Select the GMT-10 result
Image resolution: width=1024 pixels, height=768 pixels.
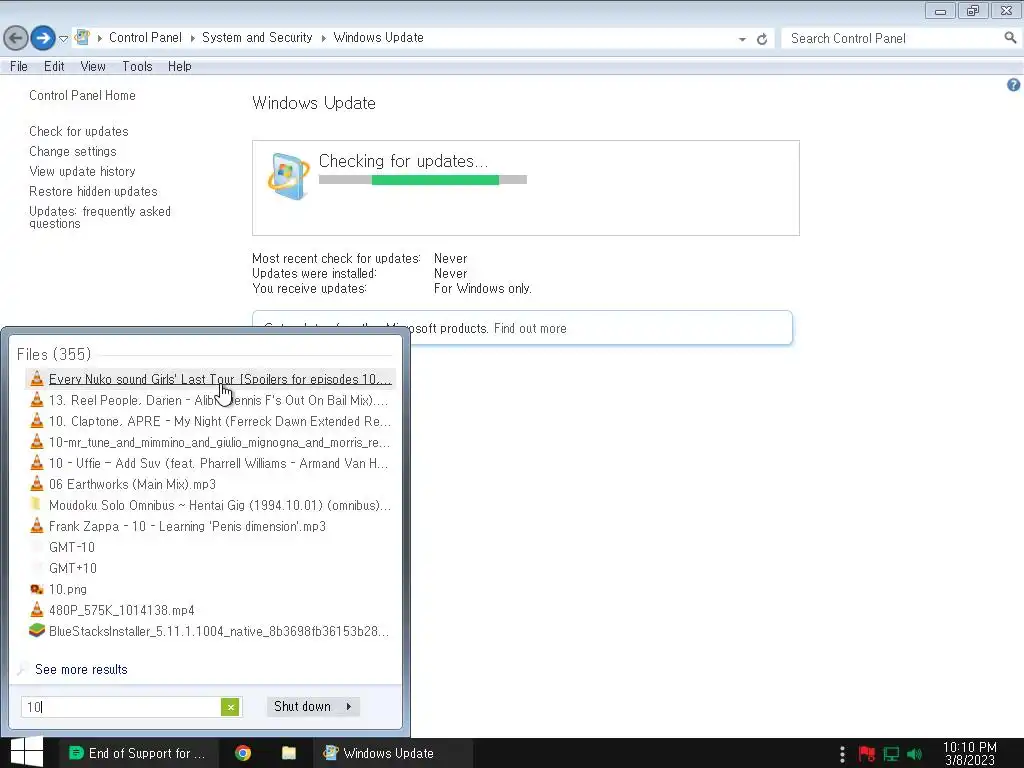pos(209,547)
